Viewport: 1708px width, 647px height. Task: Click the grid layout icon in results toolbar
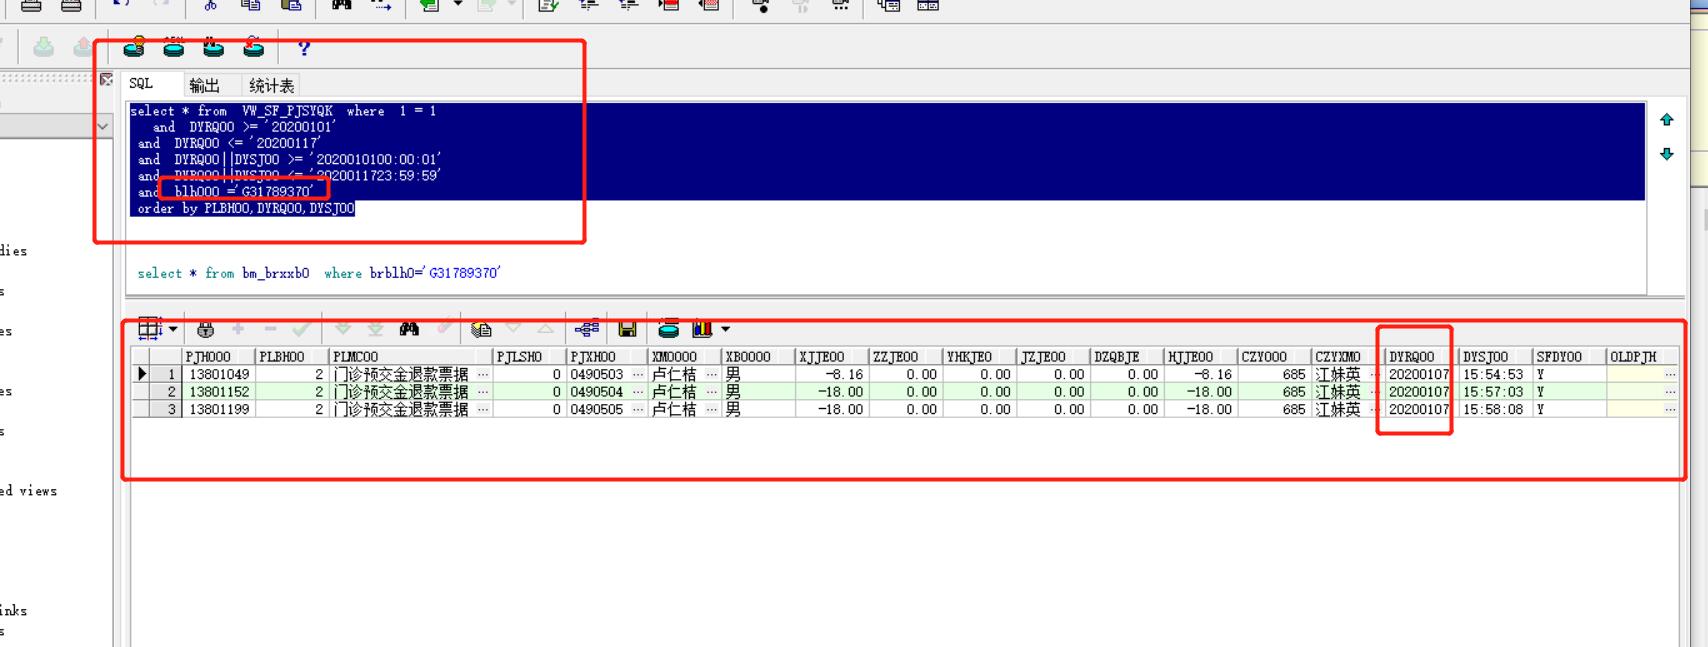(150, 328)
